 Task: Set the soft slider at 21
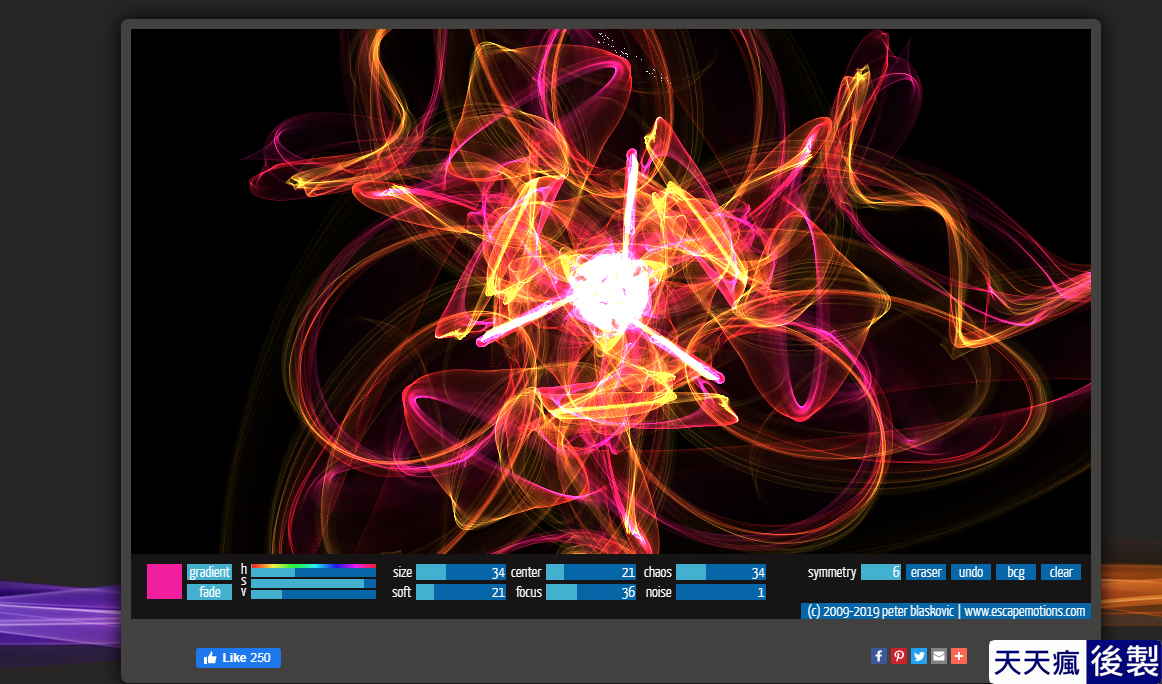461,592
